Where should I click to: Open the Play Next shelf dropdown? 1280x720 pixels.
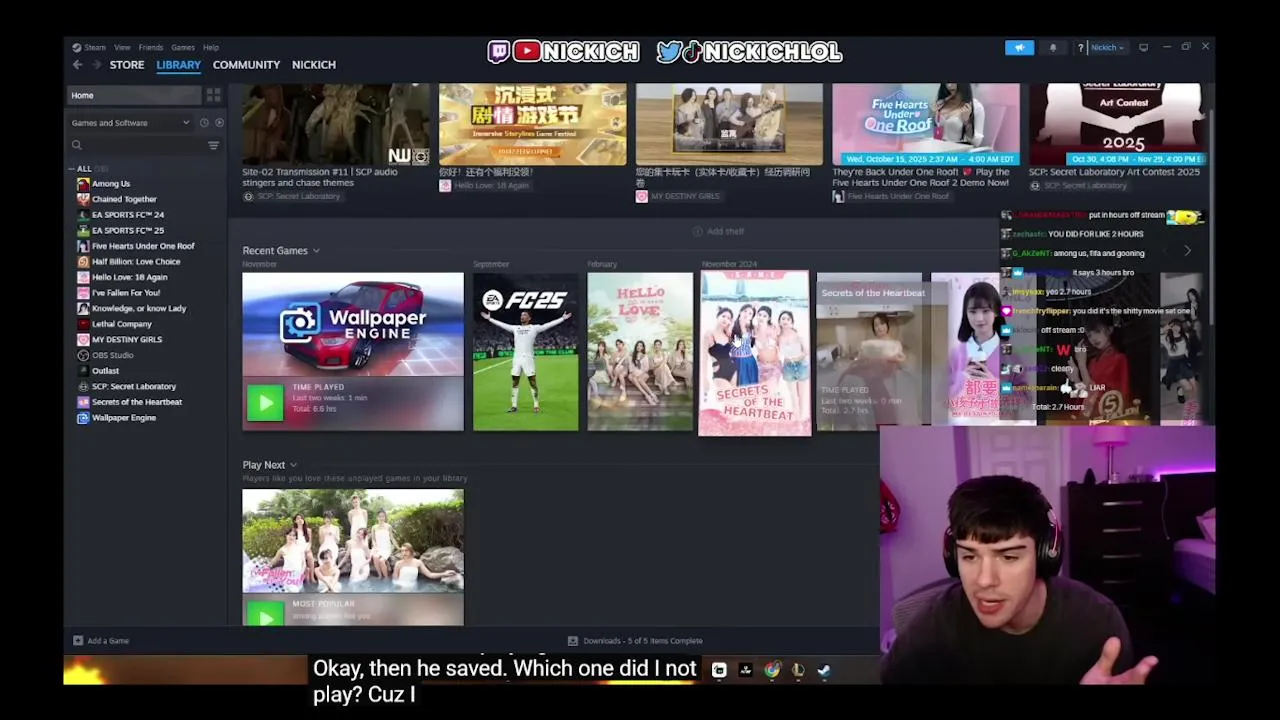(x=293, y=465)
